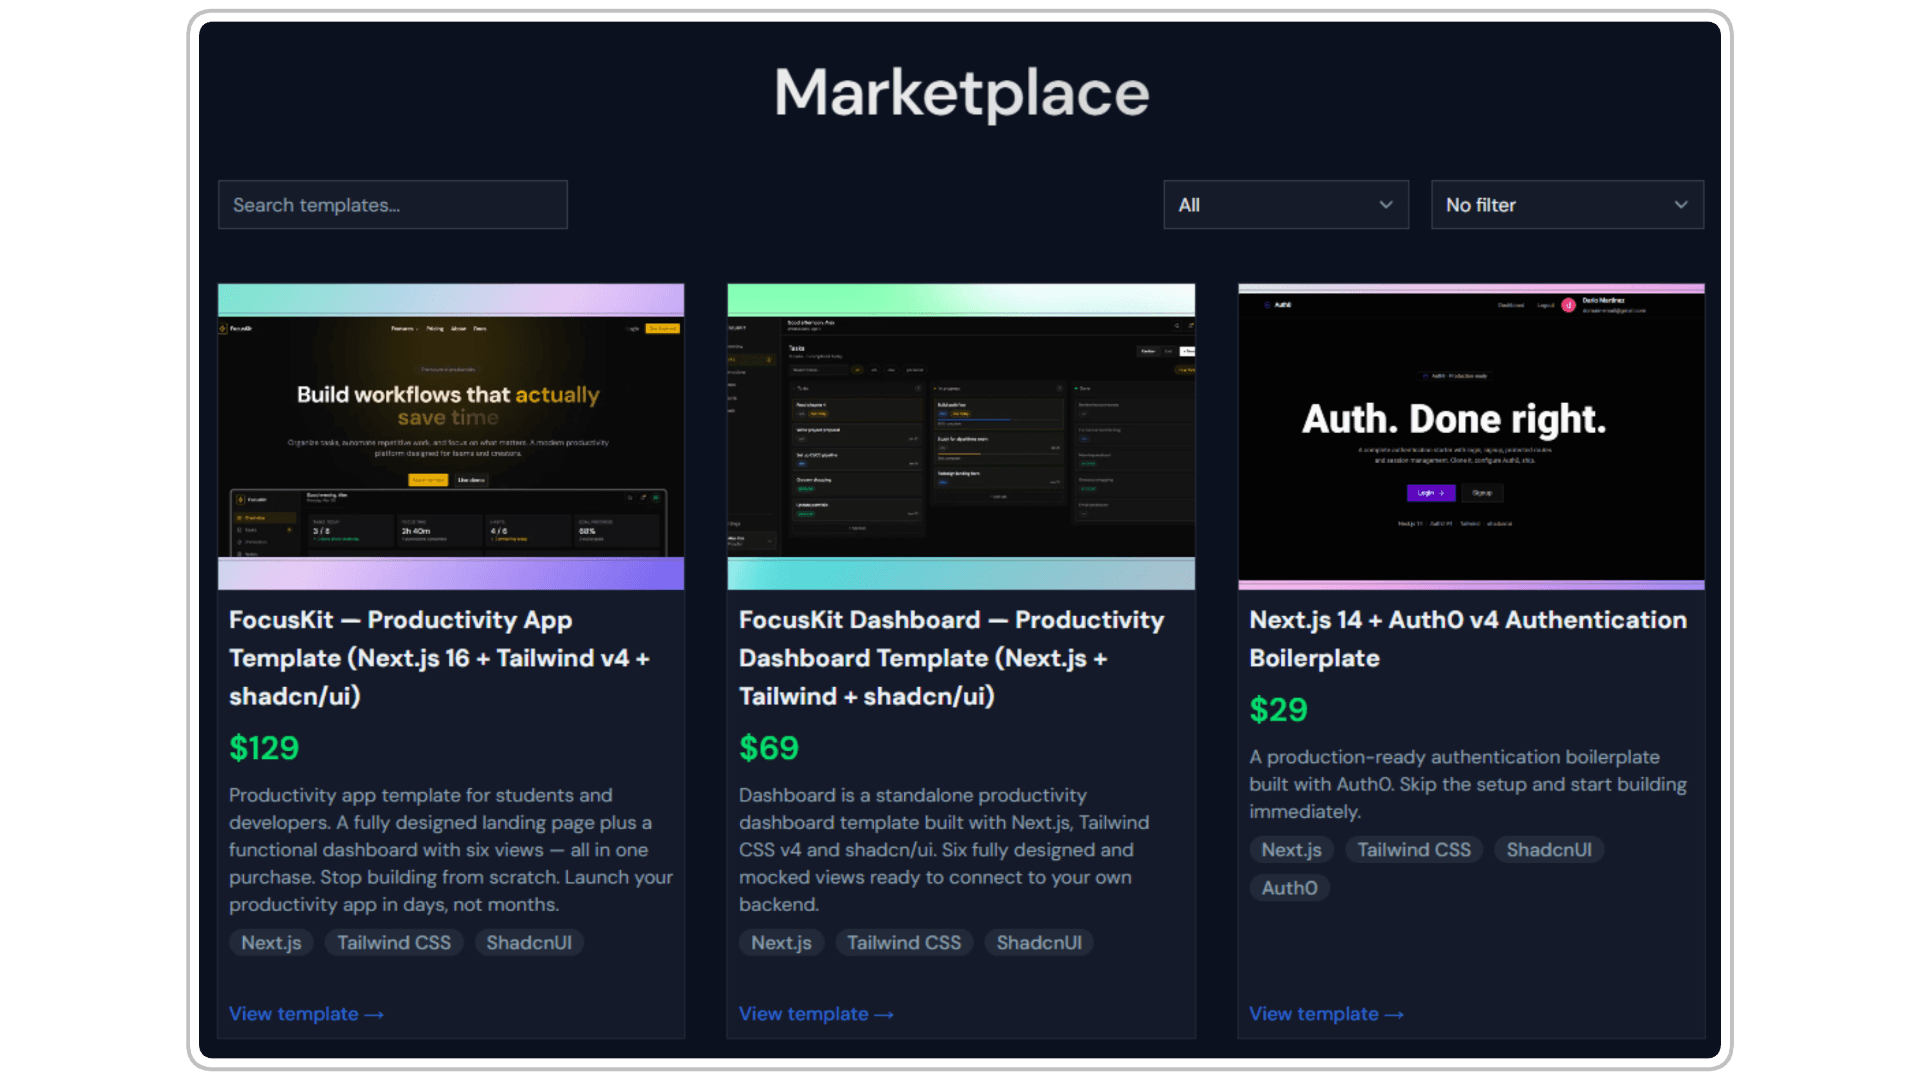Click the arrow icon beside $69 View template
Image resolution: width=1920 pixels, height=1080 pixels.
(x=884, y=1015)
